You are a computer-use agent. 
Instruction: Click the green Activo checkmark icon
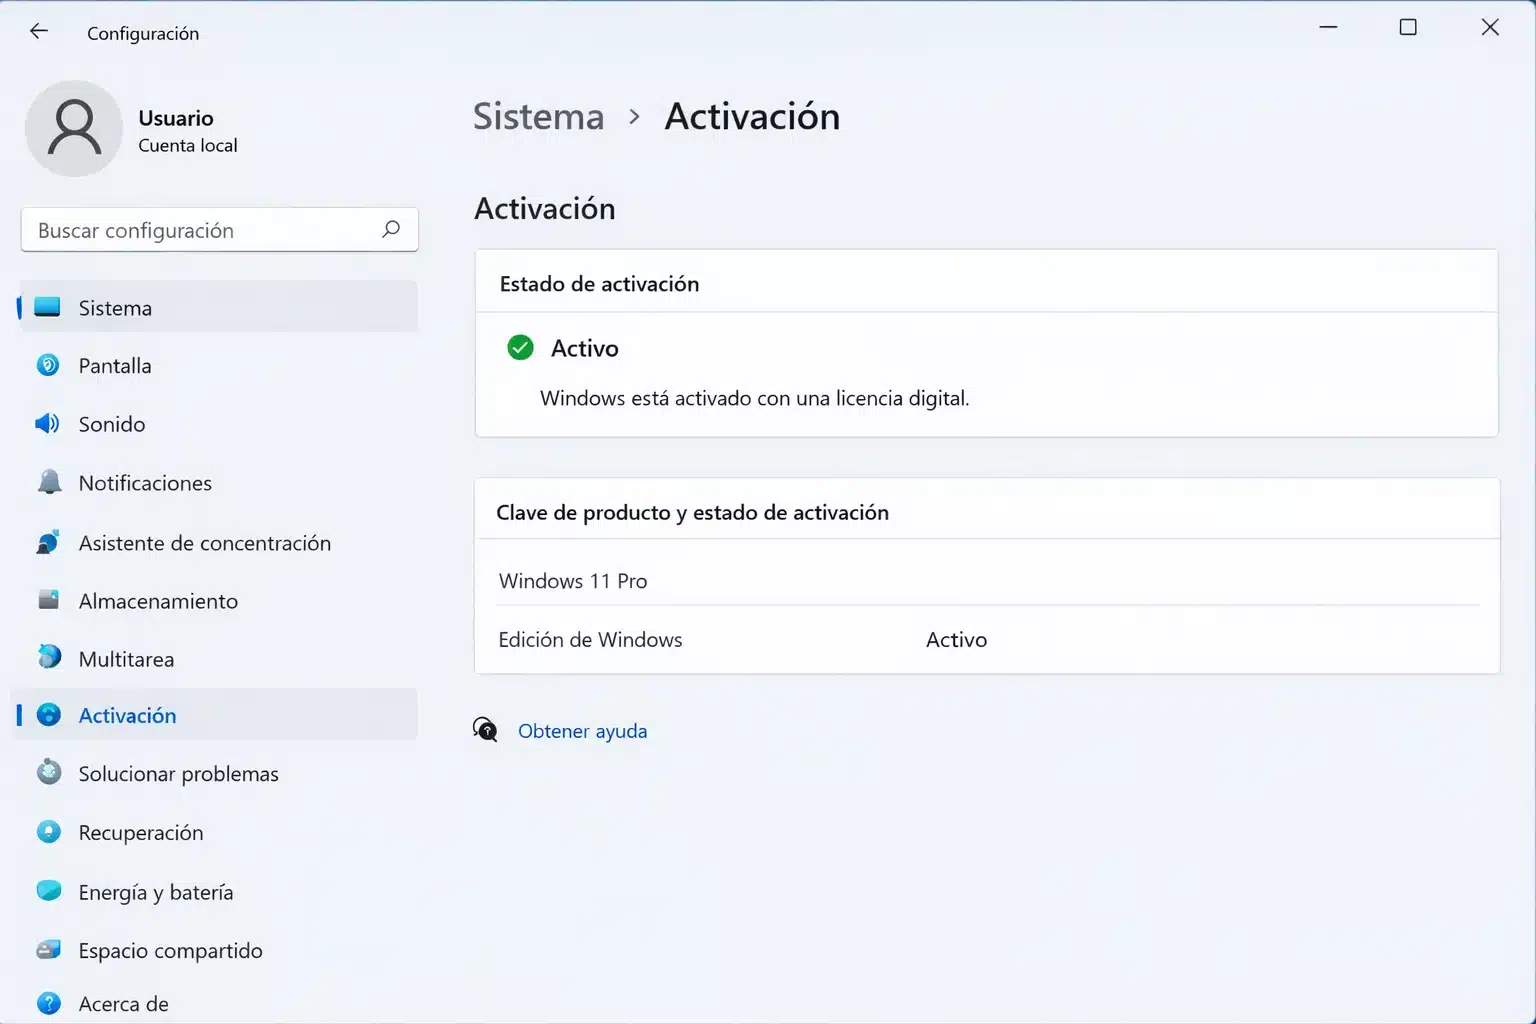pyautogui.click(x=520, y=348)
